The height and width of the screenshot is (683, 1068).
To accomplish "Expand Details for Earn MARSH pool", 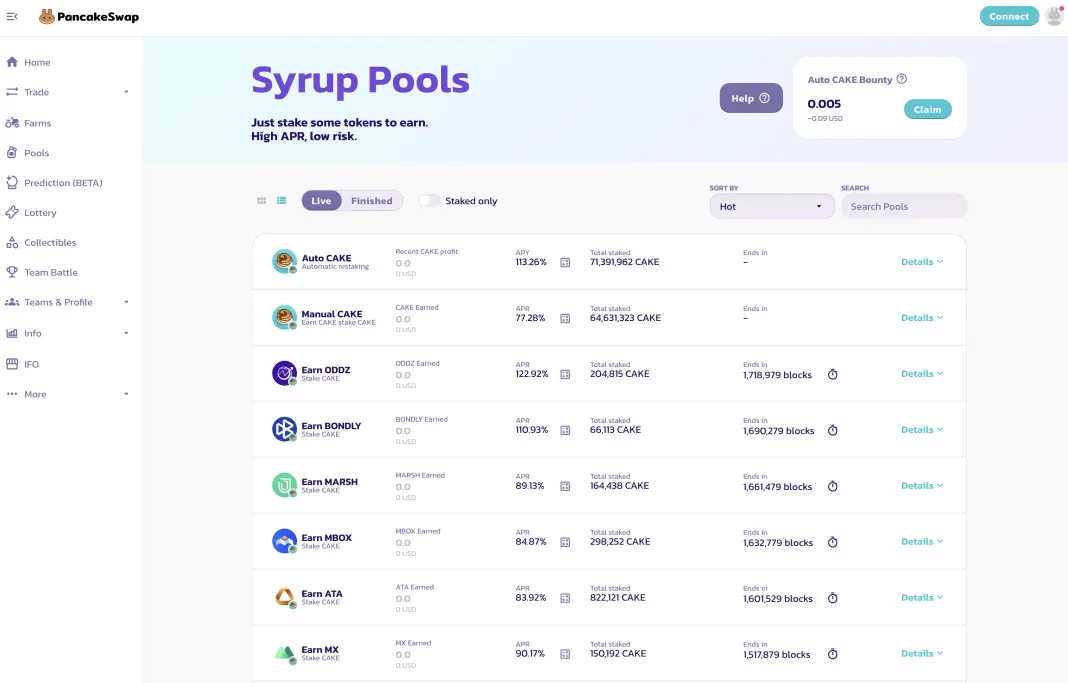I will point(922,486).
